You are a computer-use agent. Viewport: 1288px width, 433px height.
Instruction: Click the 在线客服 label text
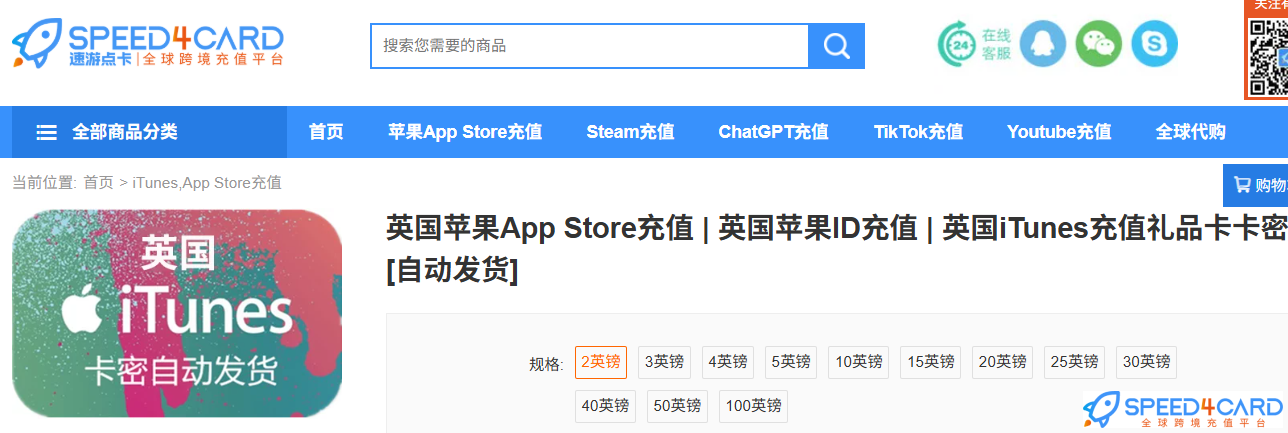point(997,45)
